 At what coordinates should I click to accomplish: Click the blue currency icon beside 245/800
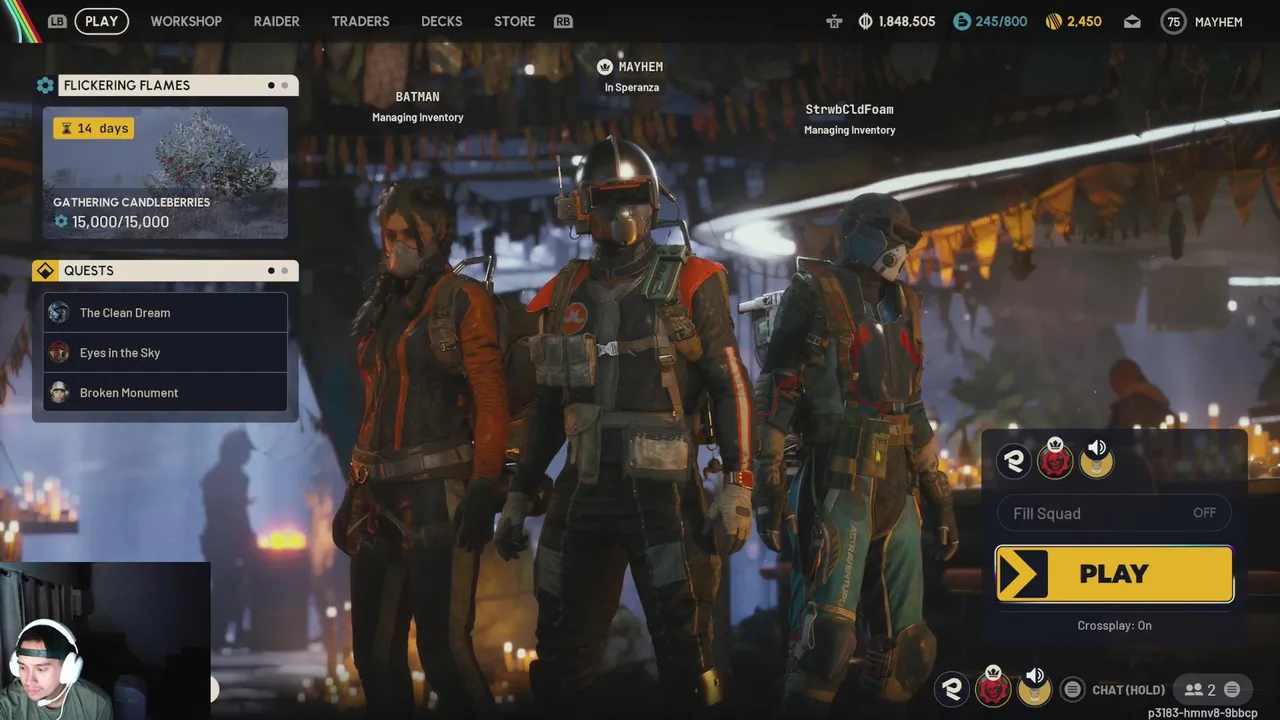961,21
